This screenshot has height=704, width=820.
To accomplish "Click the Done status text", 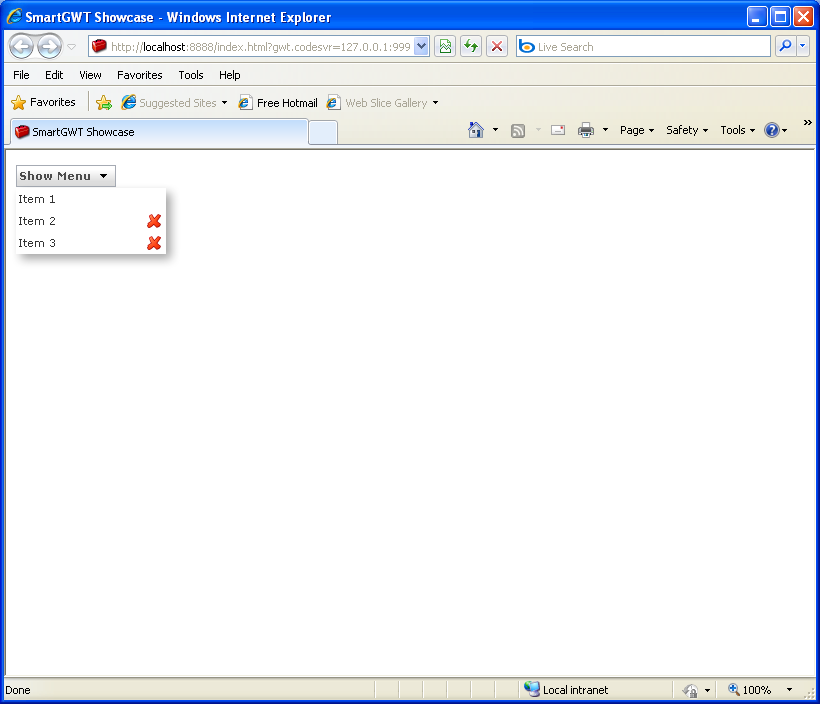I will pyautogui.click(x=17, y=690).
